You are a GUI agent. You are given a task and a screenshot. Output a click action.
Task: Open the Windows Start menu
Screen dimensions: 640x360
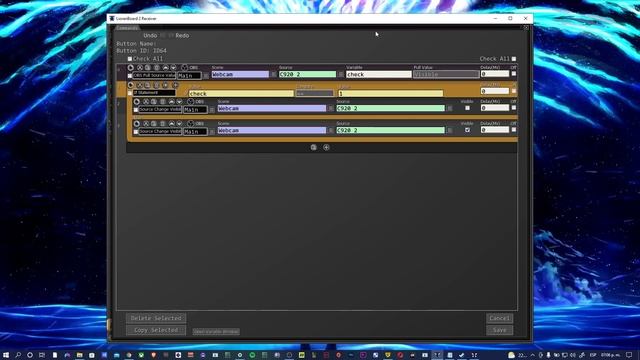click(6, 355)
